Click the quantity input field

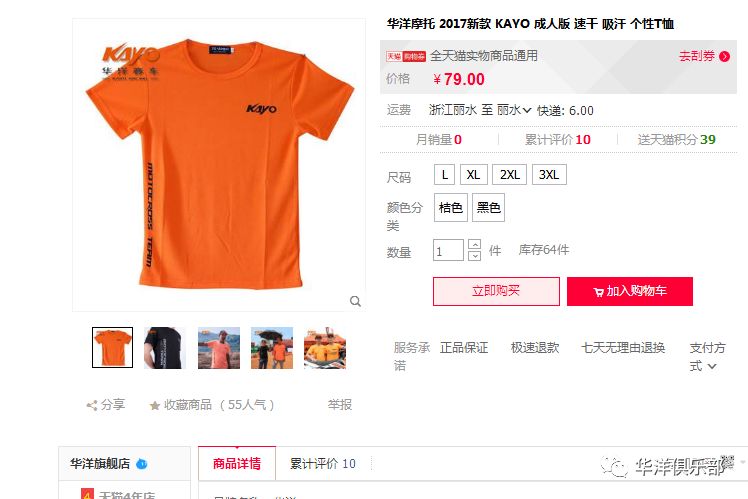coord(448,250)
